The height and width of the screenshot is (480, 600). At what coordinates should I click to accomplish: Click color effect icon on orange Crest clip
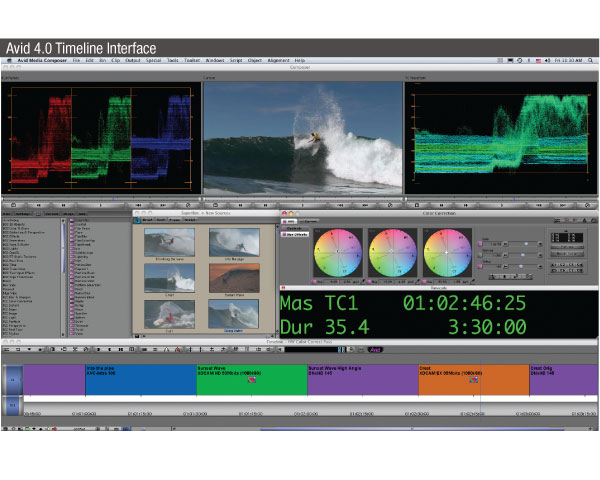coord(474,380)
